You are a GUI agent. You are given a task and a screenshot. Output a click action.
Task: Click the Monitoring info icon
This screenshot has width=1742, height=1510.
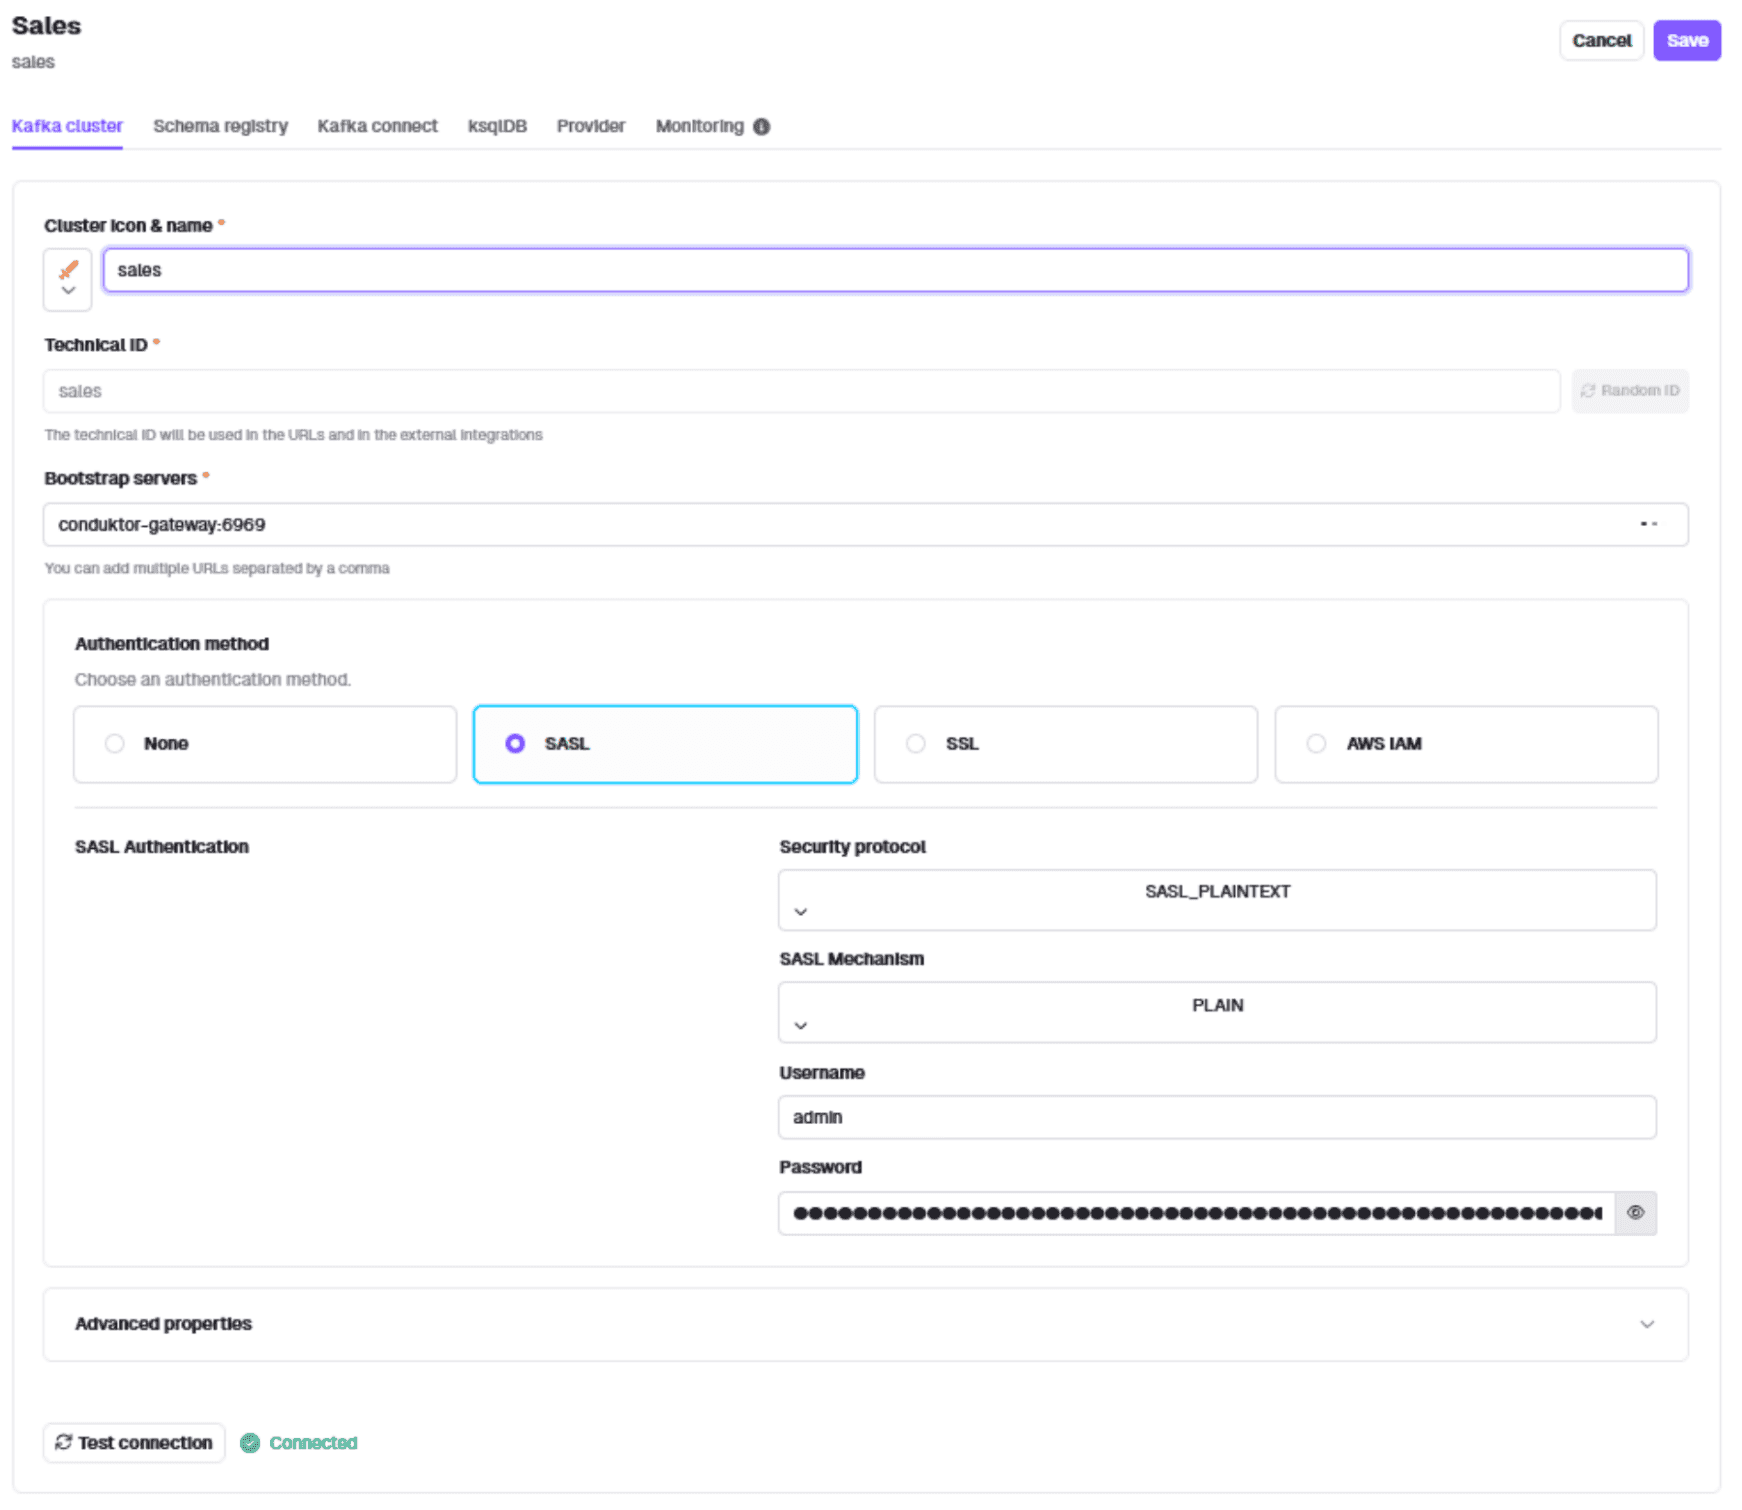(761, 127)
